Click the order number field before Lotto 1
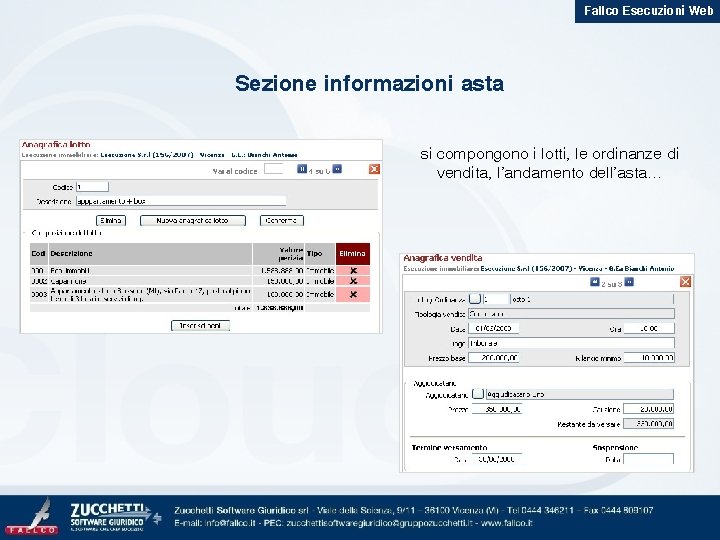720x540 pixels. [496, 299]
